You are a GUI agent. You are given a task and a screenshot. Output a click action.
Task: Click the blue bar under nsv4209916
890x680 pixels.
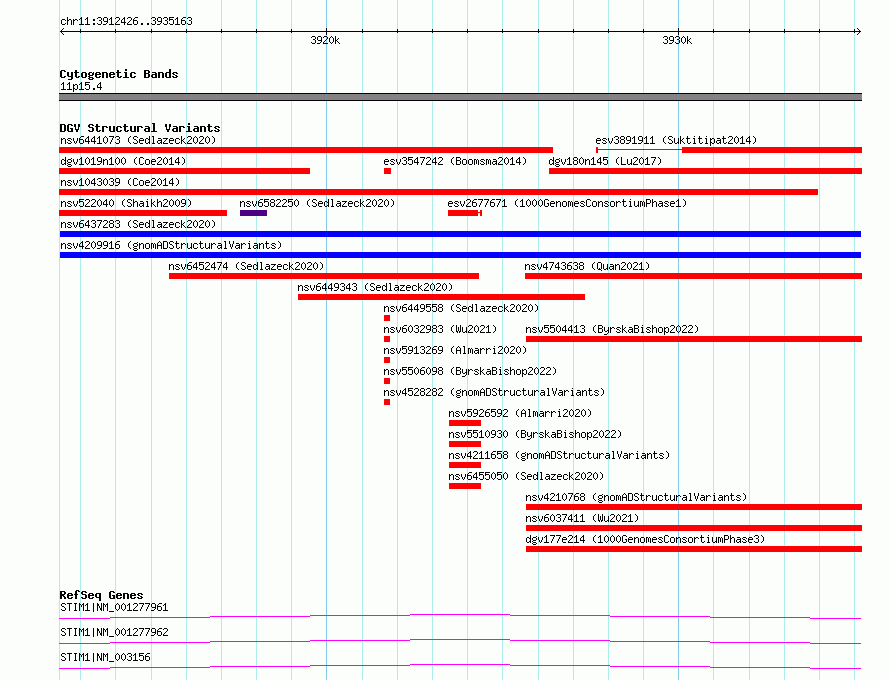pos(460,255)
